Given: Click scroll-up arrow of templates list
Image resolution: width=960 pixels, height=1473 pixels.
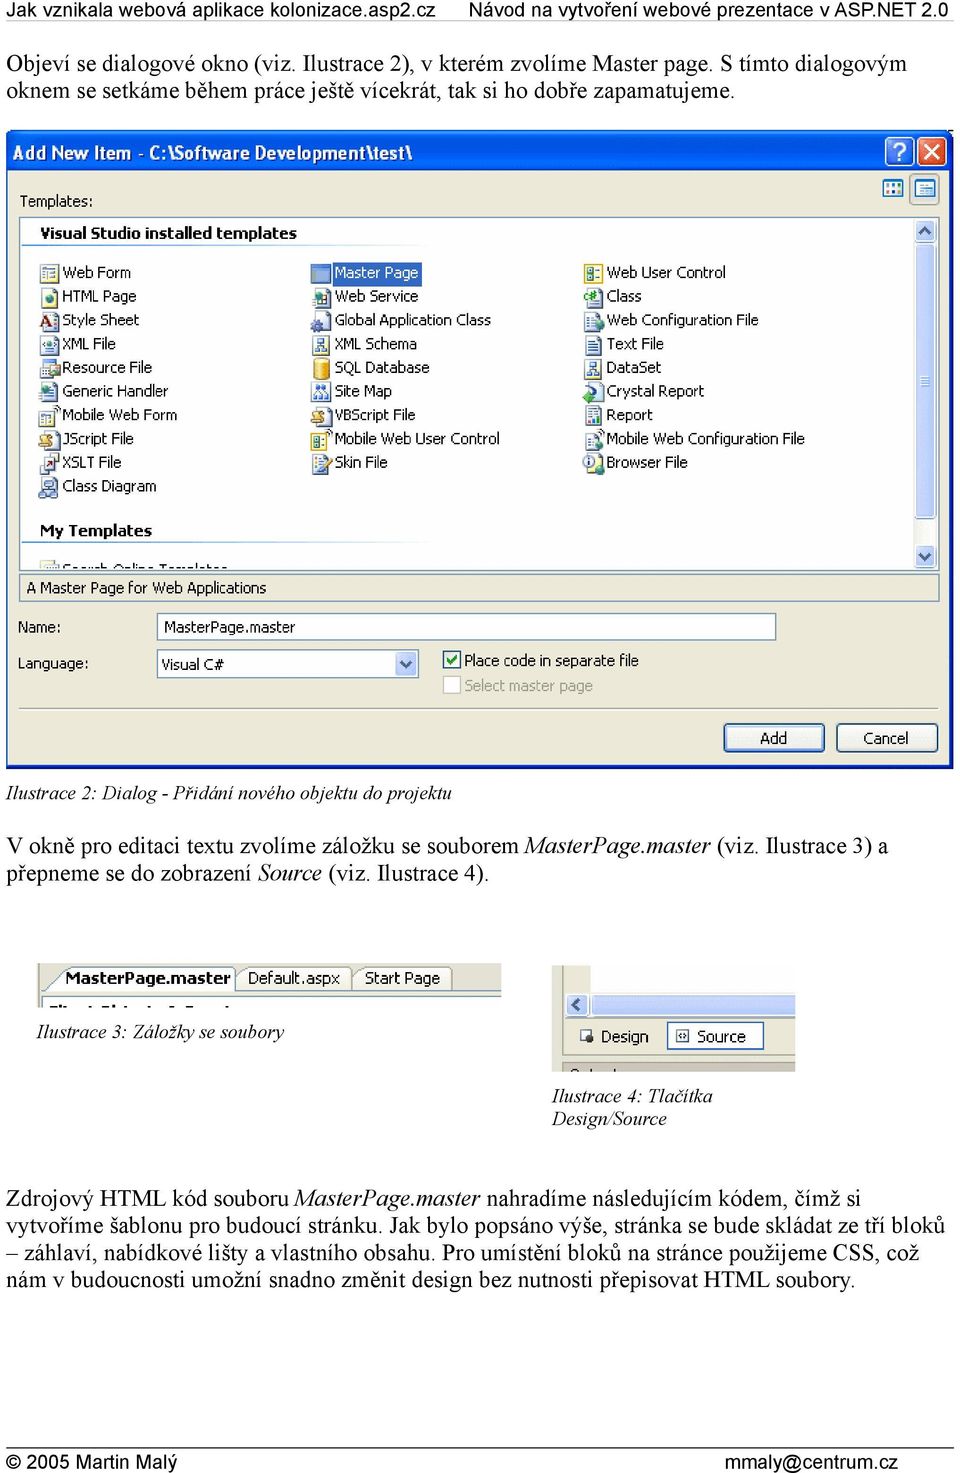Looking at the screenshot, I should [x=925, y=231].
